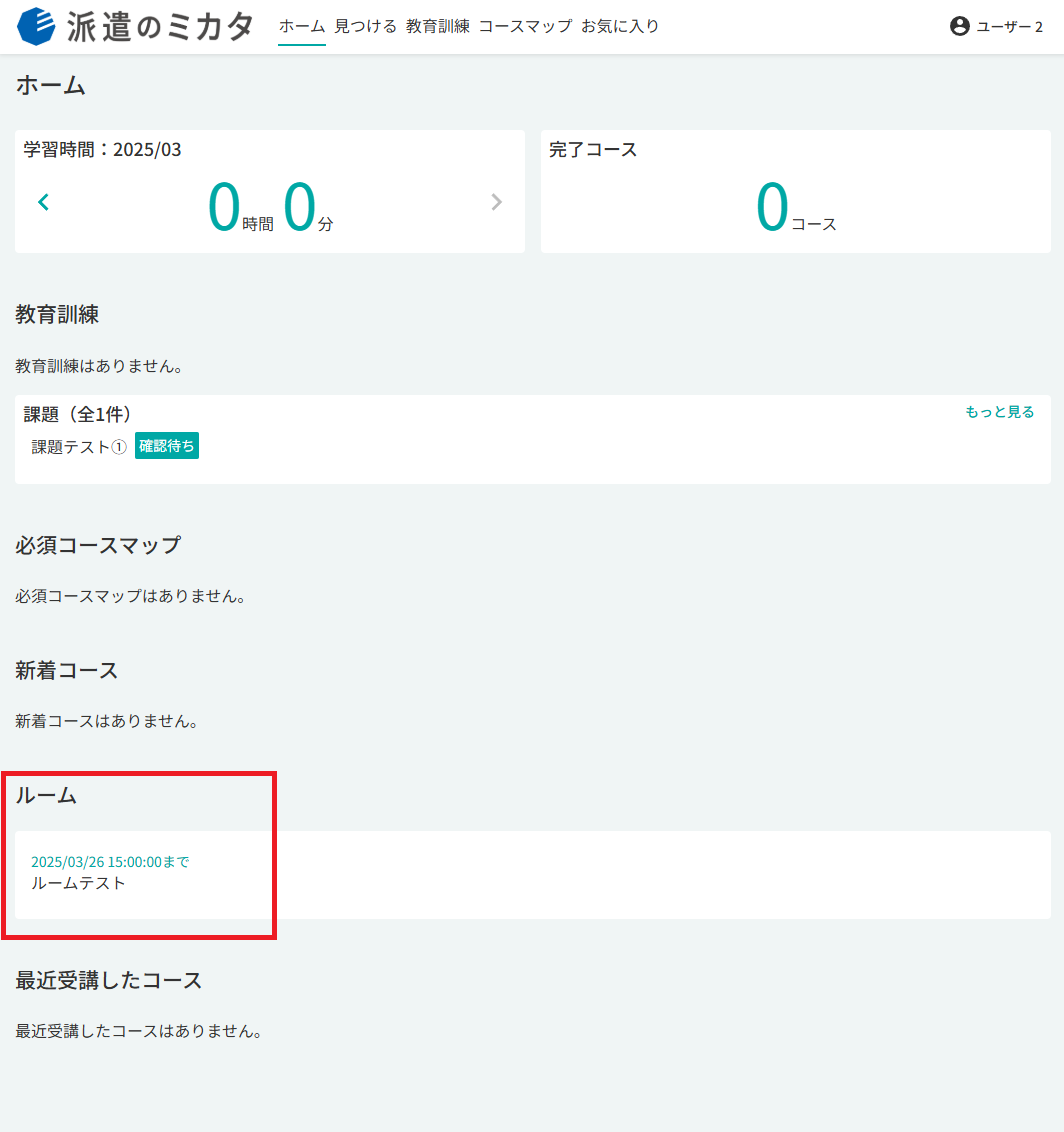The height and width of the screenshot is (1132, 1064).
Task: Click the 0 コース completed count
Action: tap(795, 207)
